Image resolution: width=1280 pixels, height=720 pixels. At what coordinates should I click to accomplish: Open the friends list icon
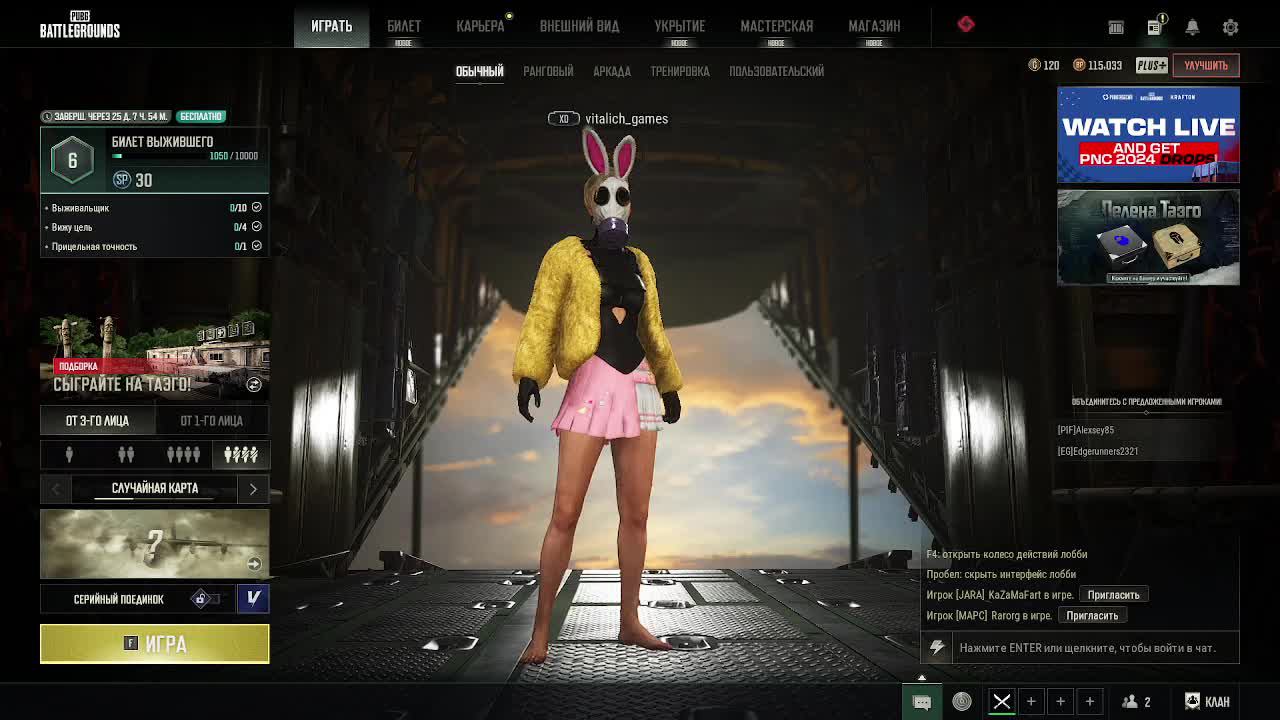(x=1137, y=702)
